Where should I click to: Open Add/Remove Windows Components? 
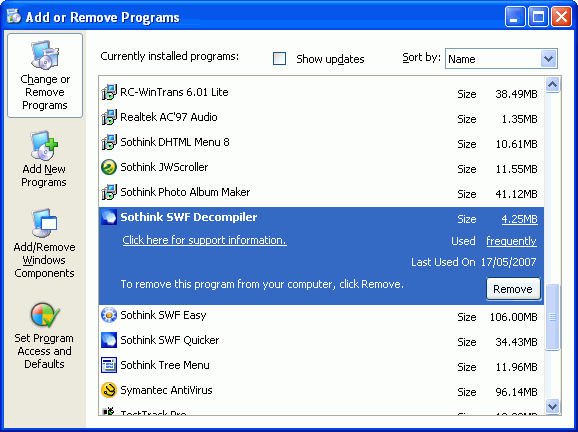click(44, 244)
